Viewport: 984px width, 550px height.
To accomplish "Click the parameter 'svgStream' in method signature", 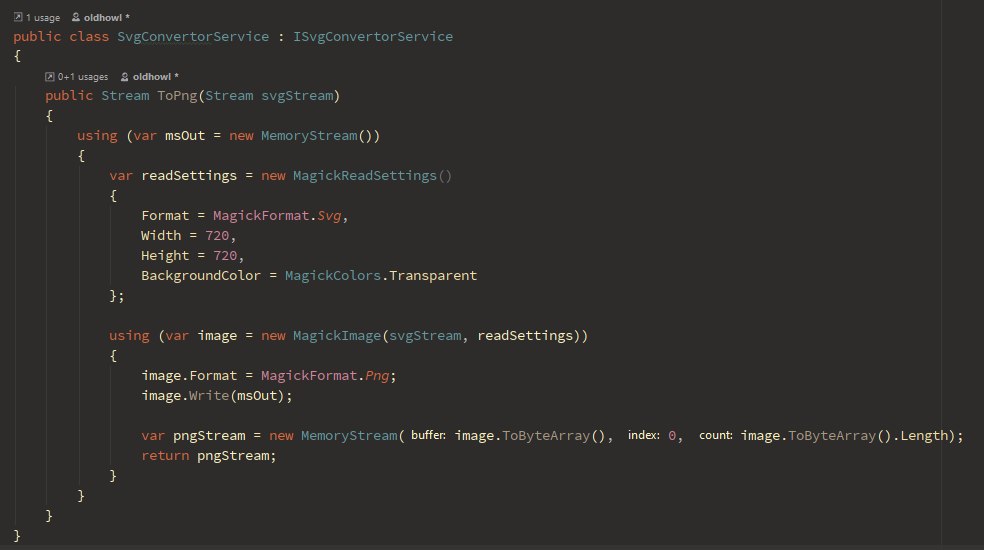I will point(297,95).
